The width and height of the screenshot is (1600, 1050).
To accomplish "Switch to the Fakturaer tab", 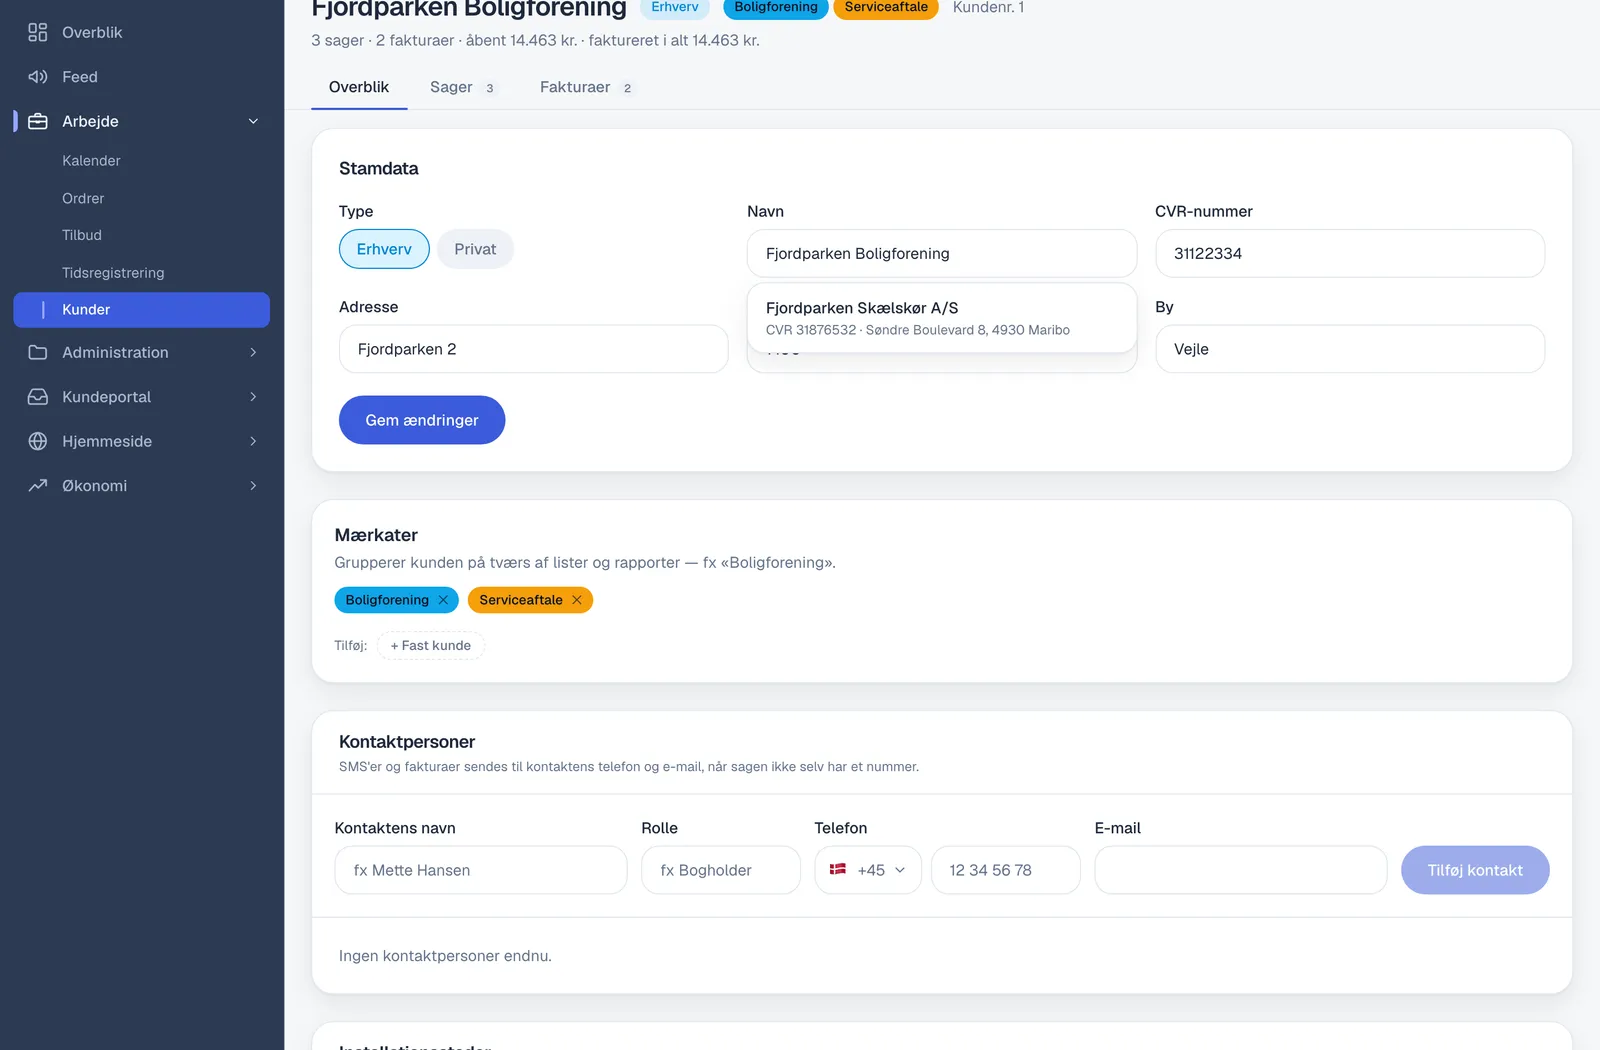I will click(x=586, y=87).
